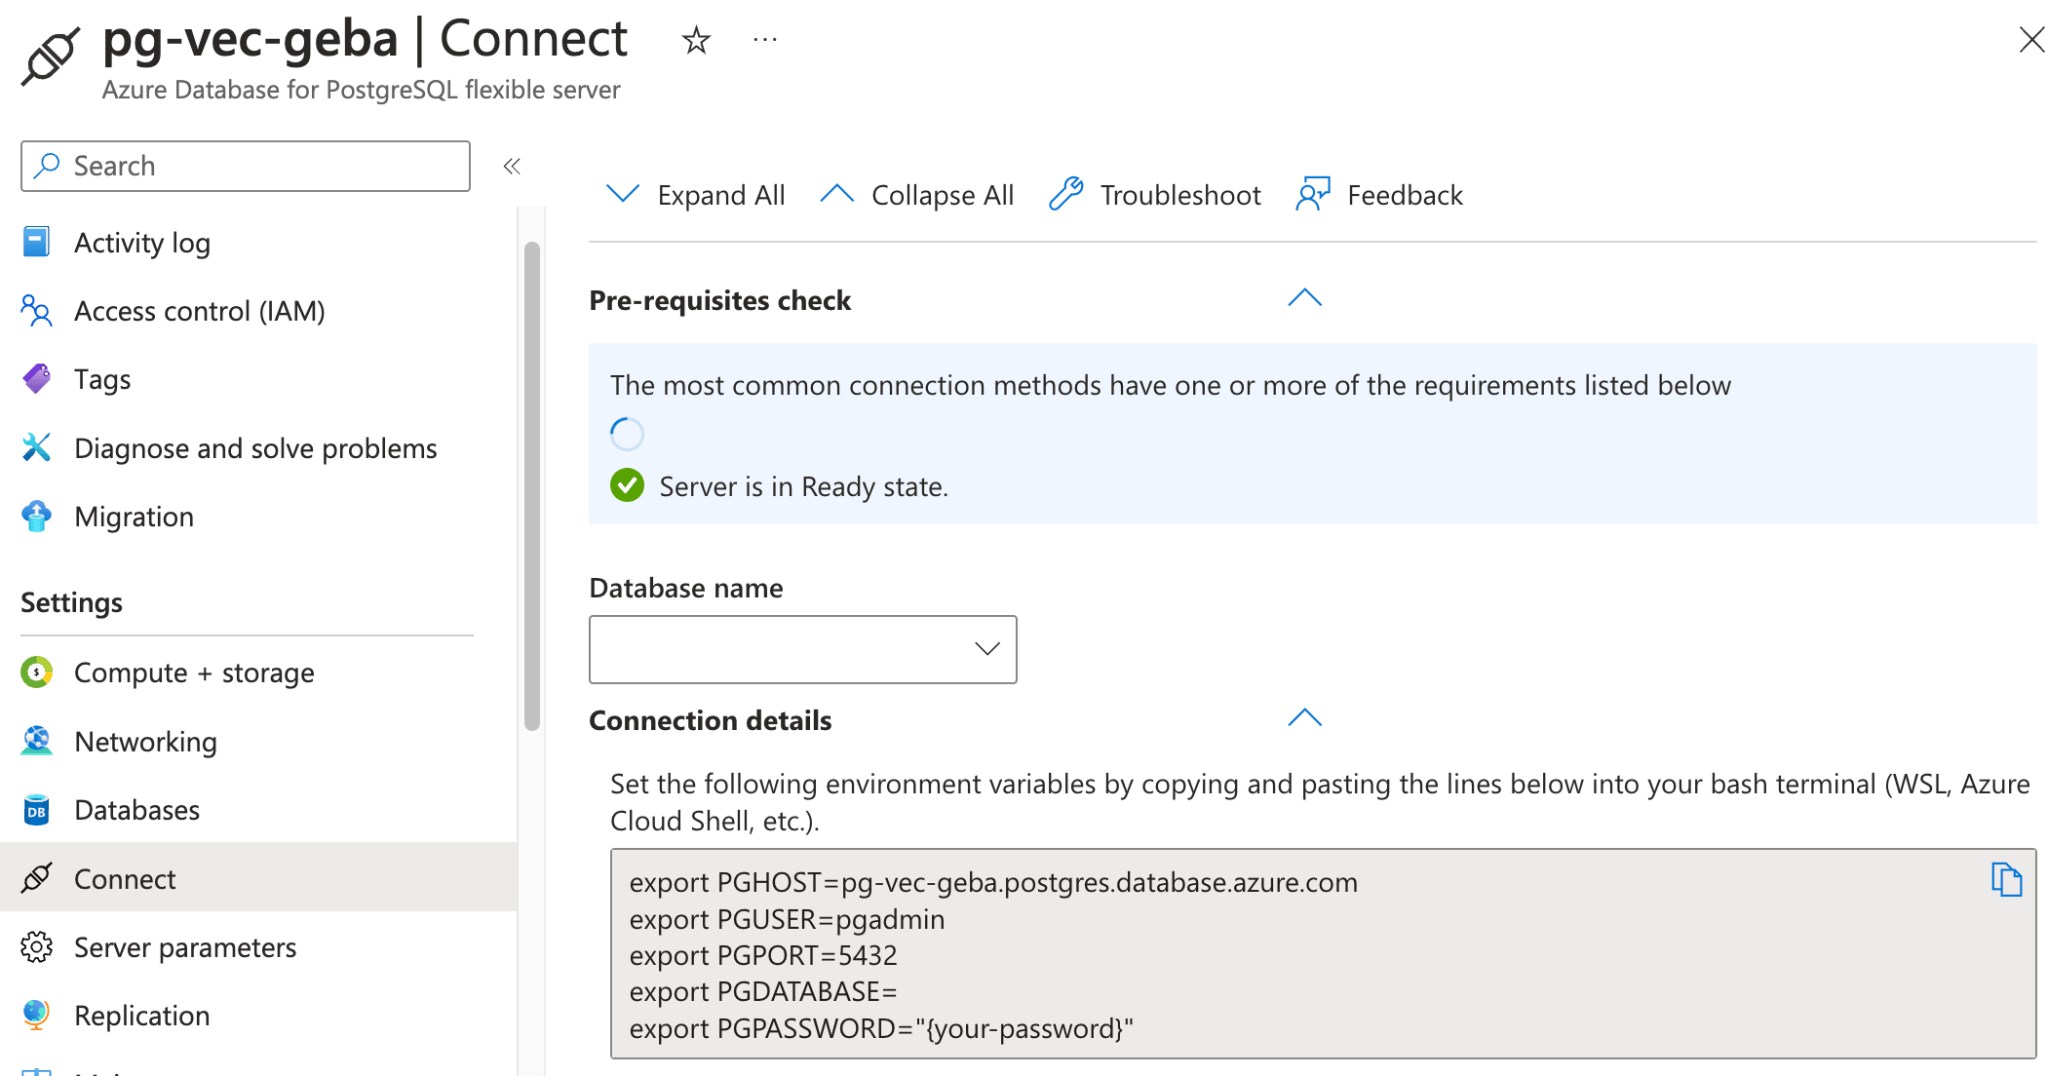Click the Diagnose and solve problems wrench icon

(36, 448)
